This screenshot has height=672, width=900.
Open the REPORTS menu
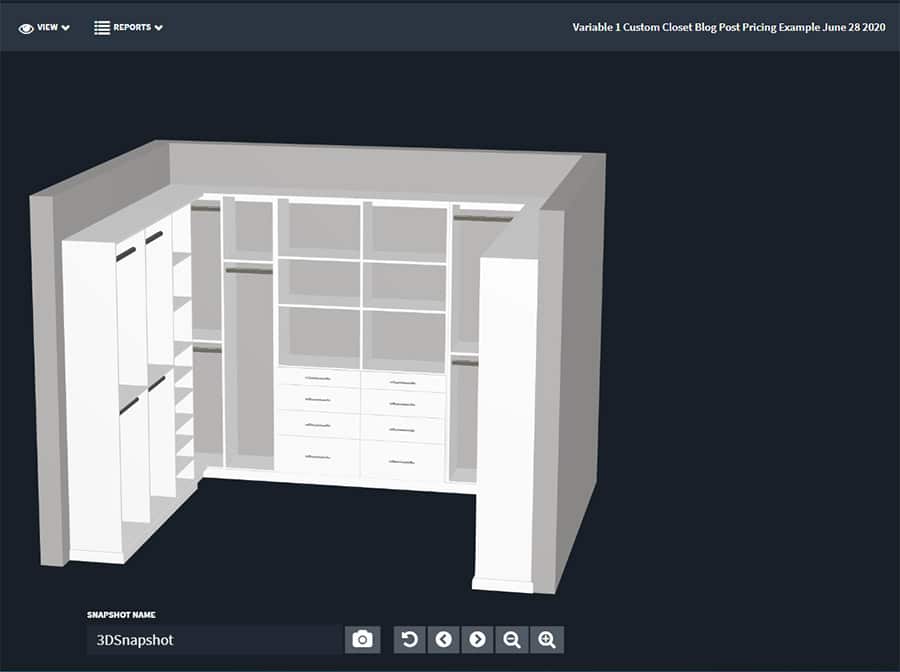129,28
